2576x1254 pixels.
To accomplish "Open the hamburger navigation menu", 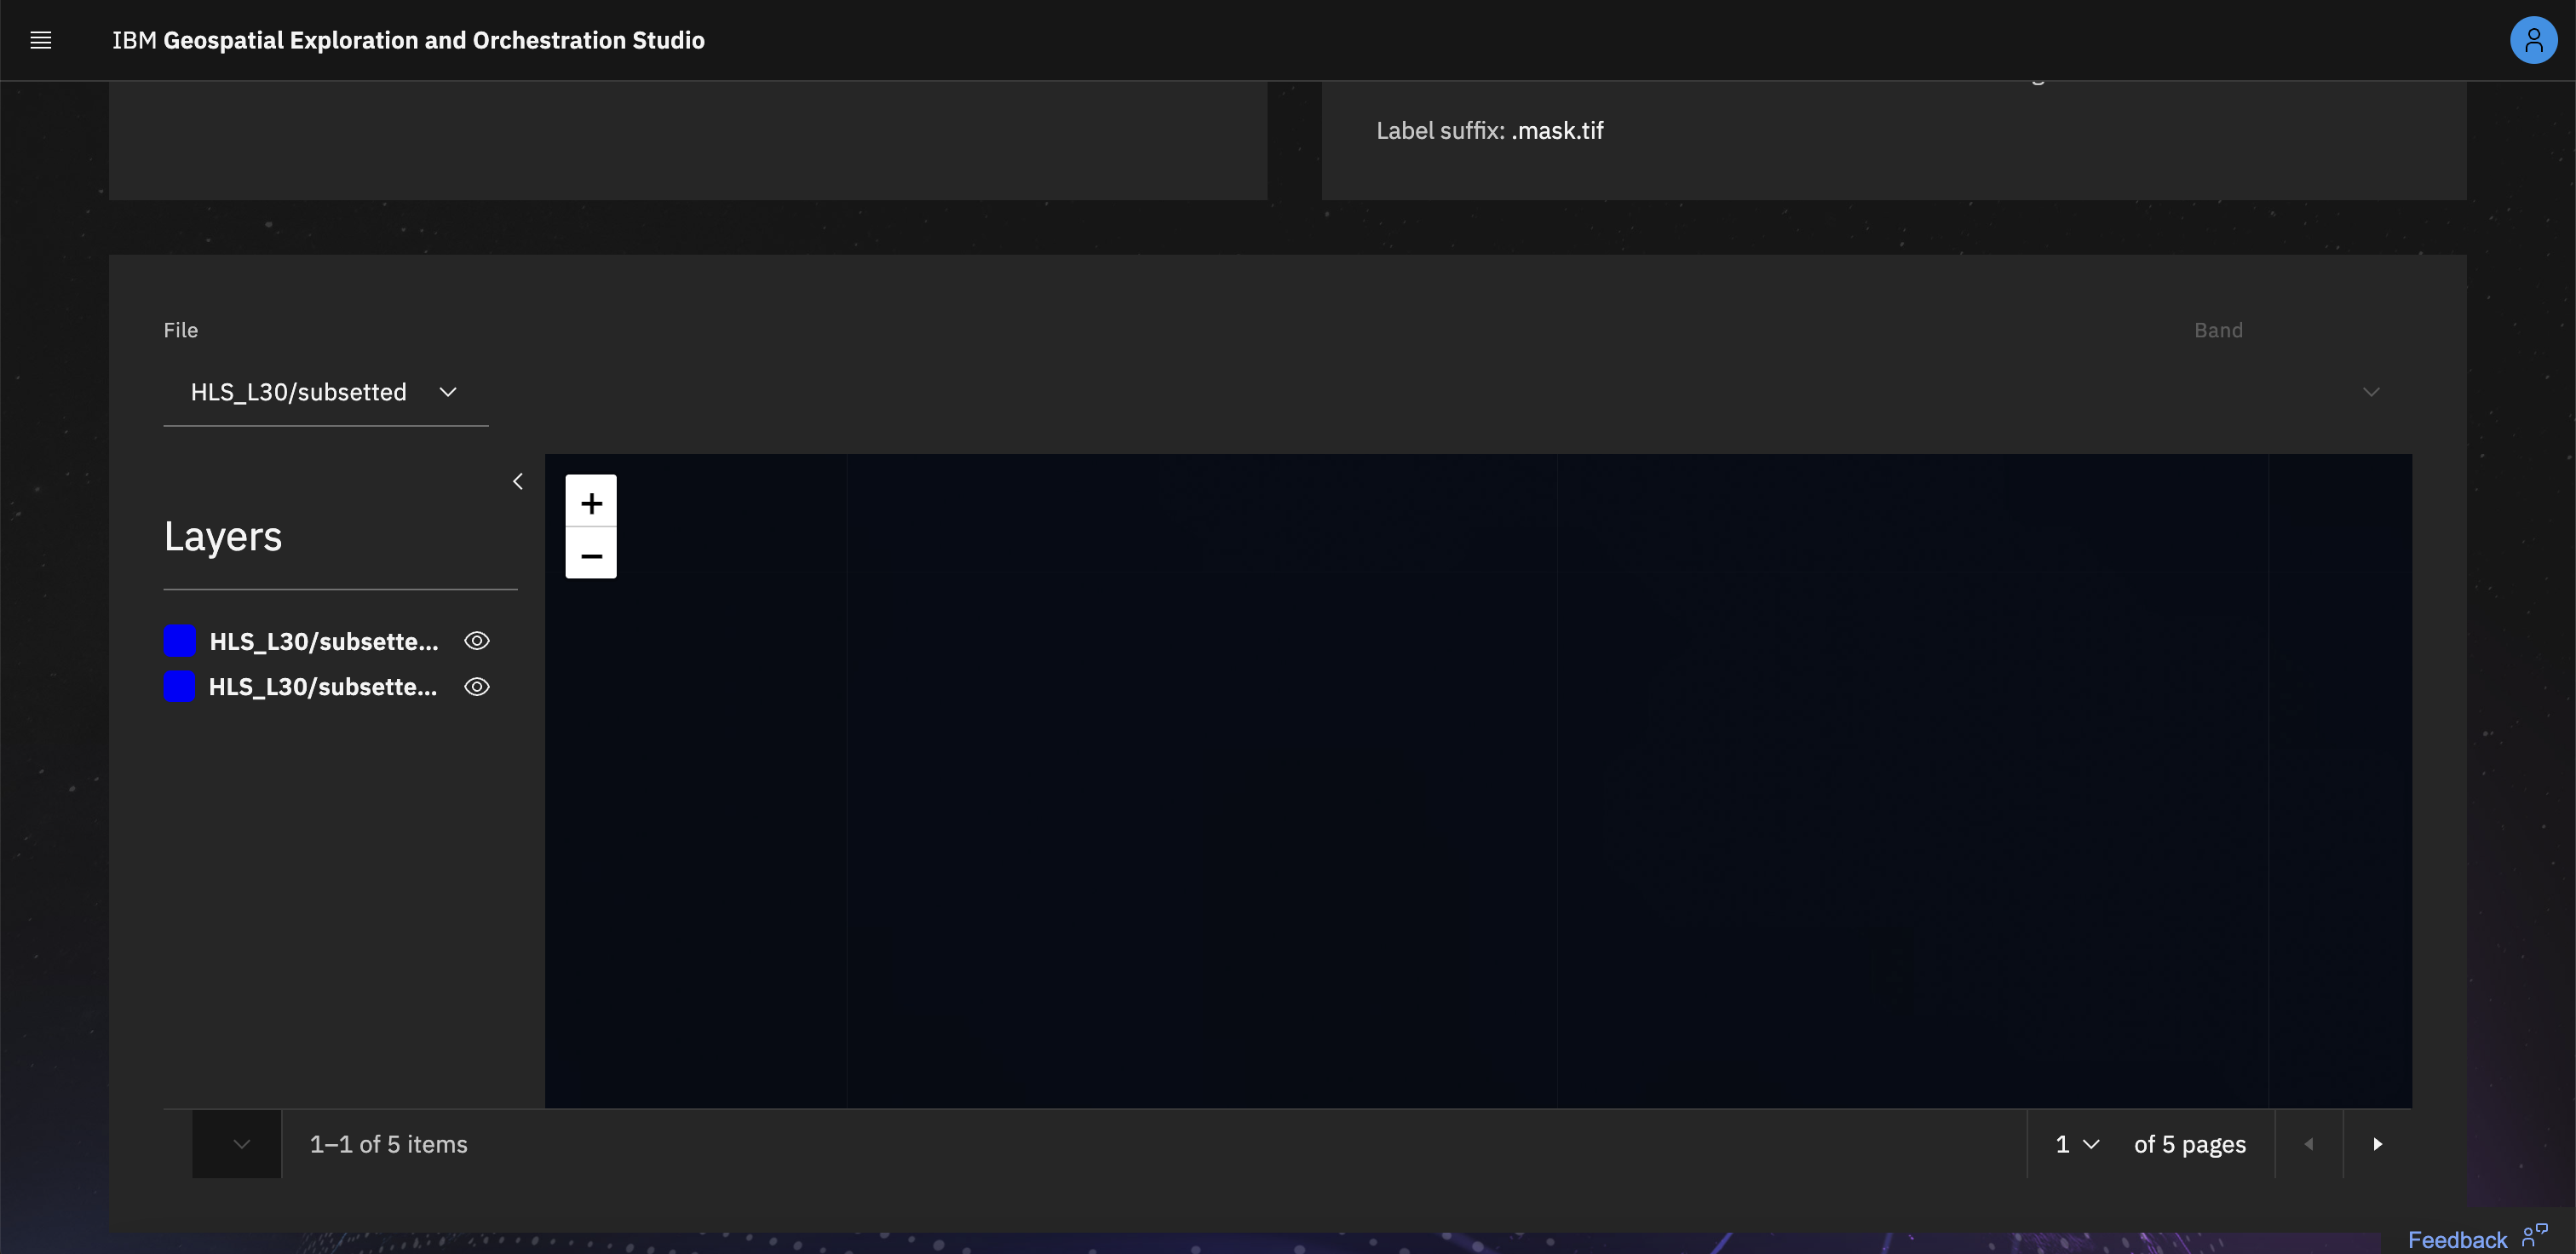I will click(x=41, y=40).
